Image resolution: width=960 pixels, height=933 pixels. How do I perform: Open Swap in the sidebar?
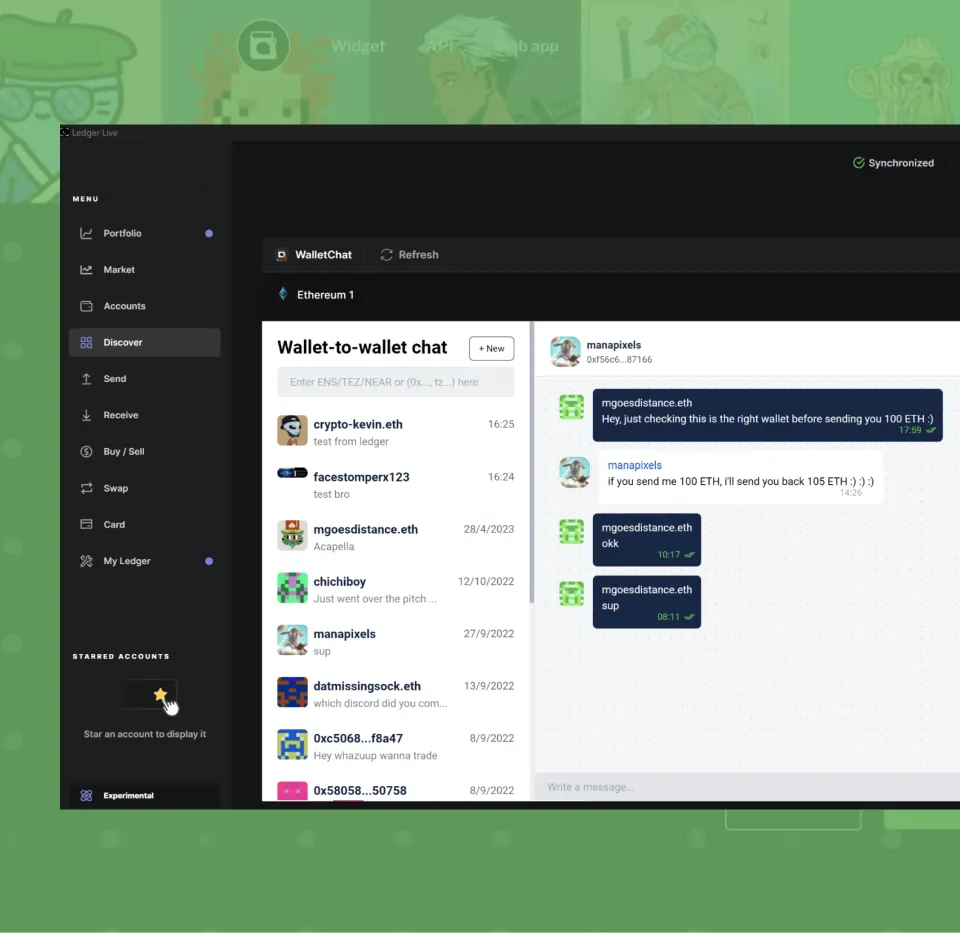[x=144, y=488]
